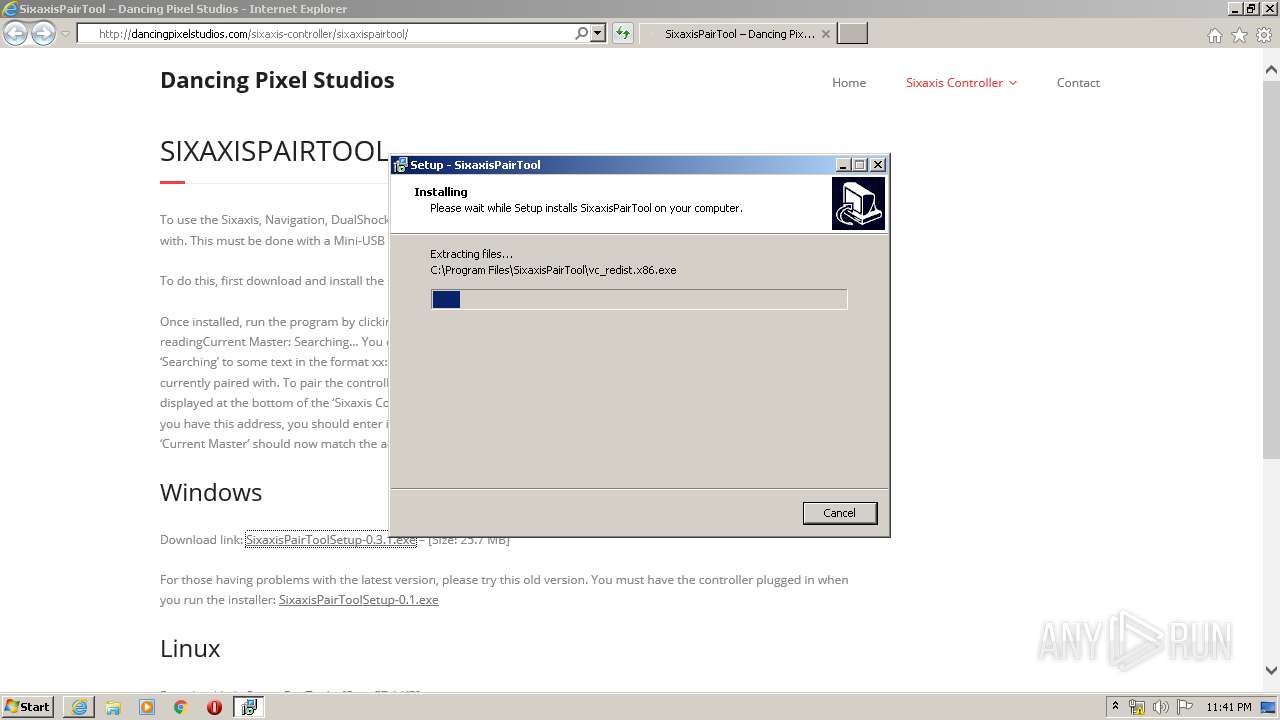1280x720 pixels.
Task: Click the page scrollbar down arrow
Action: 1271,670
